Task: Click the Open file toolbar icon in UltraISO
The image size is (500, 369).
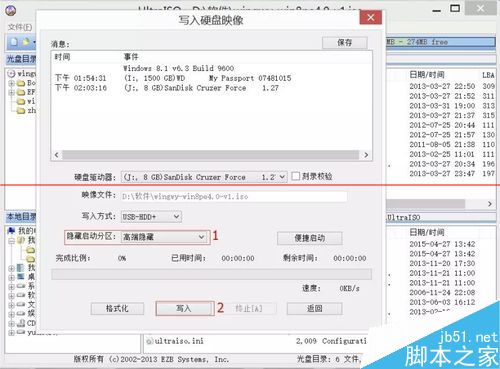Action: tap(26, 42)
